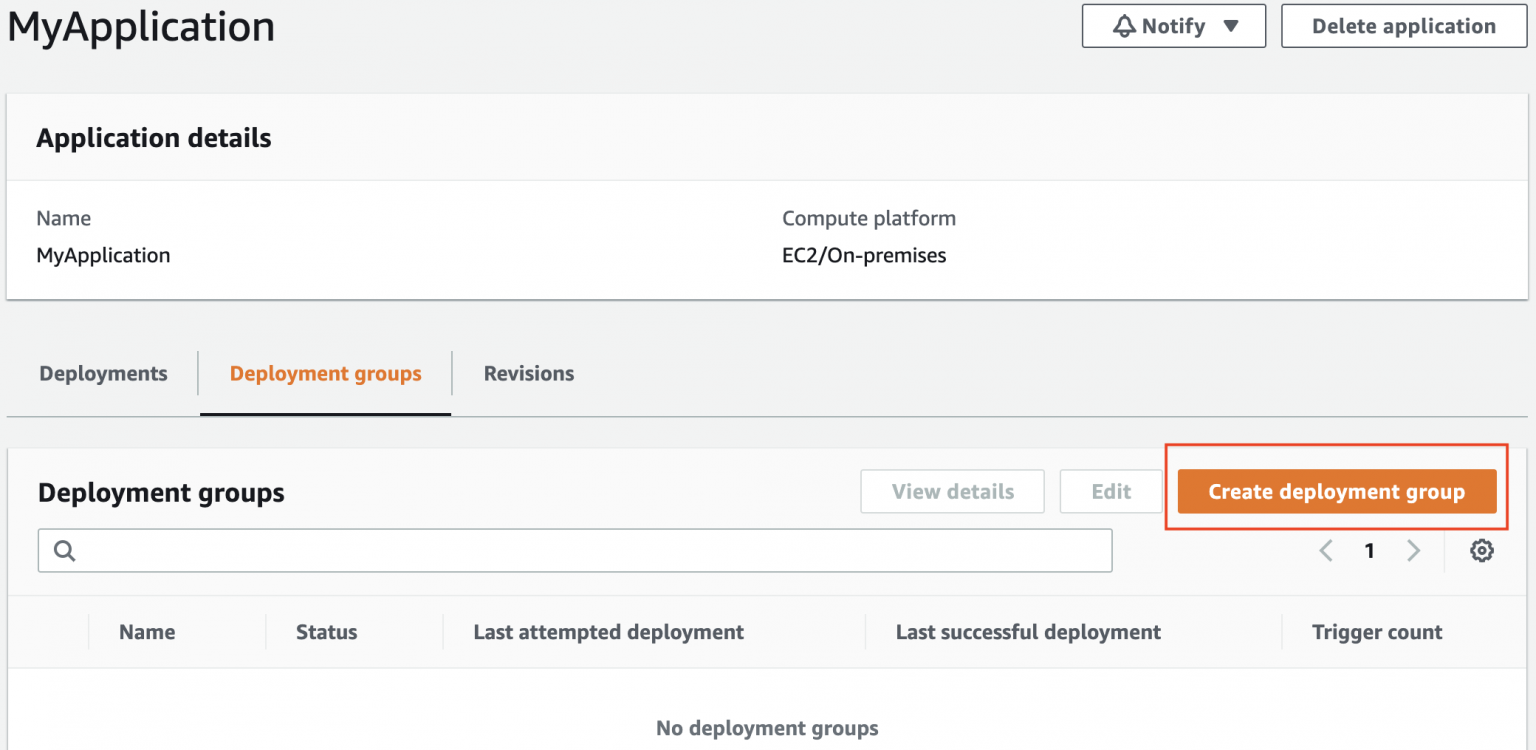Expand the Notify options arrow
Screen dimensions: 1536x750
coord(1232,25)
